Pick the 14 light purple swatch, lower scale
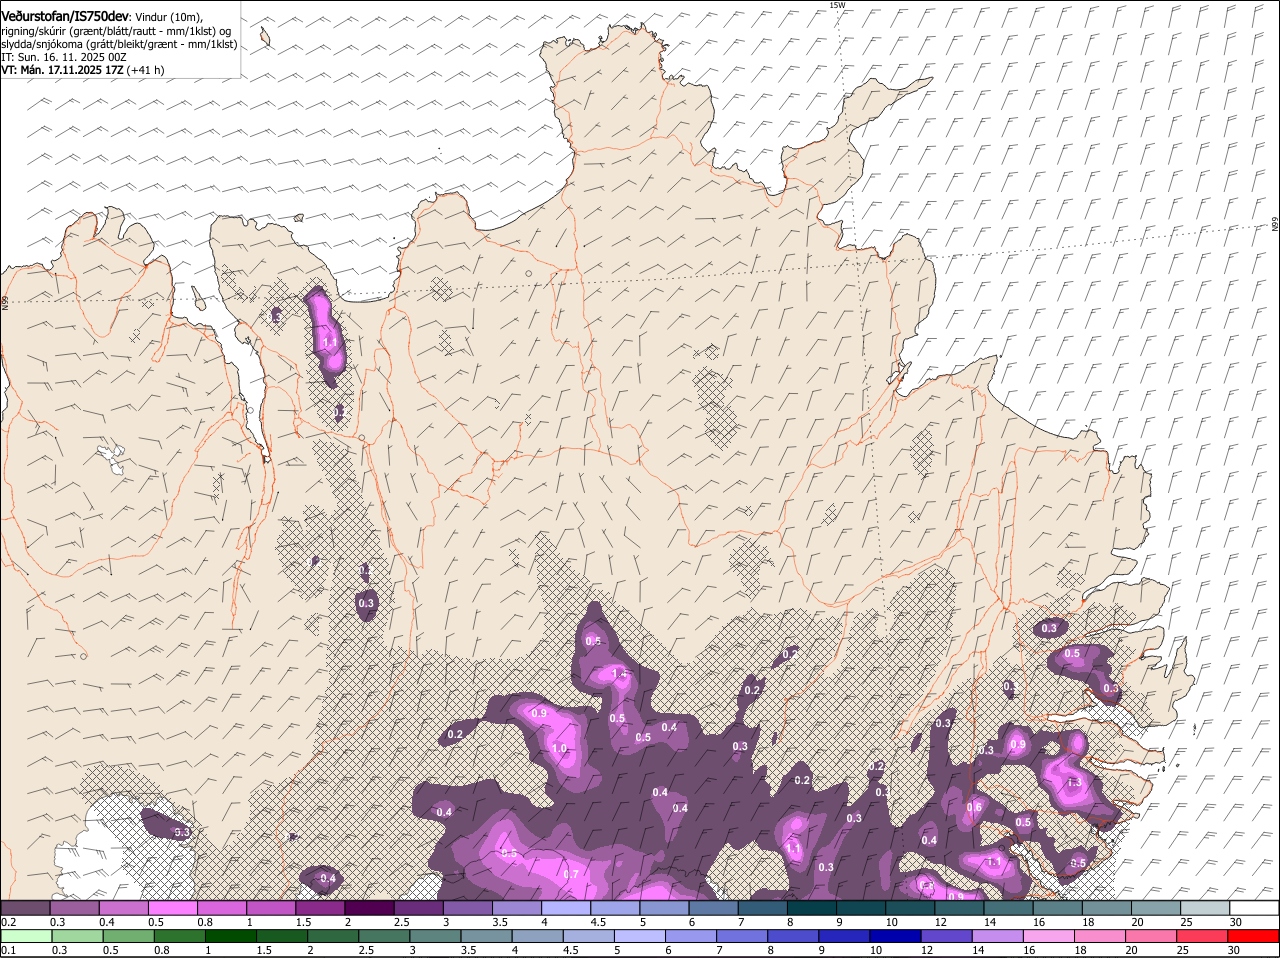Screen dimensions: 1280x958 coord(997,936)
